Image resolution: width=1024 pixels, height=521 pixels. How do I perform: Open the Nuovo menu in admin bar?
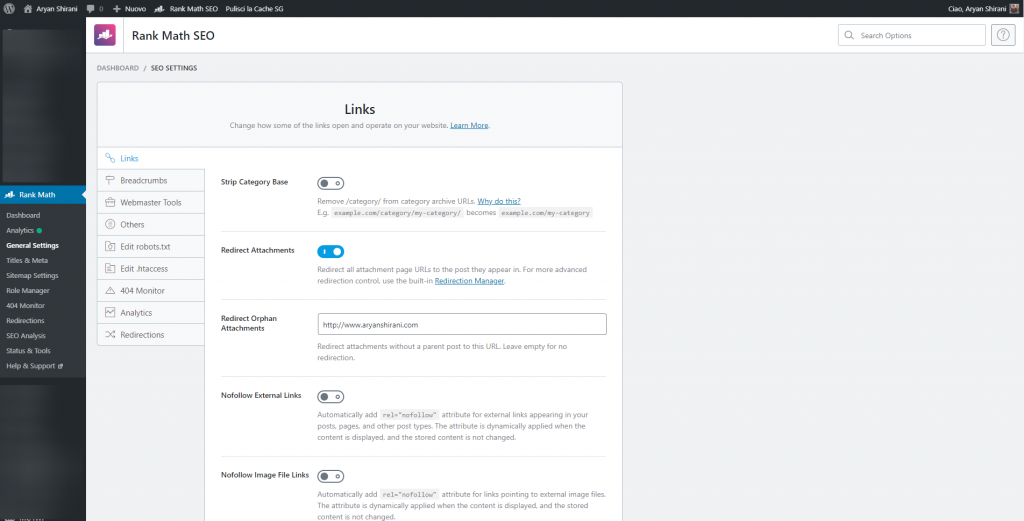coord(129,8)
